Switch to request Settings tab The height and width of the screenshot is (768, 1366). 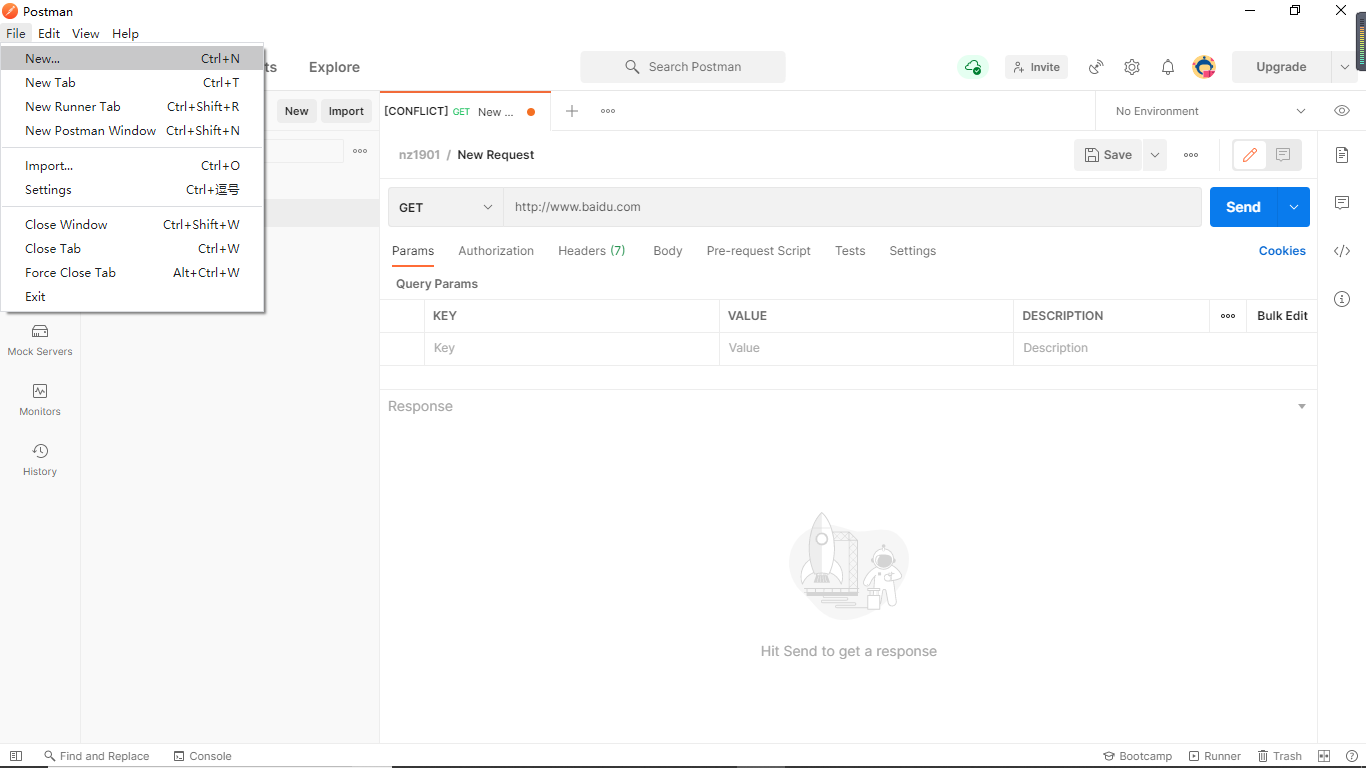pos(913,251)
